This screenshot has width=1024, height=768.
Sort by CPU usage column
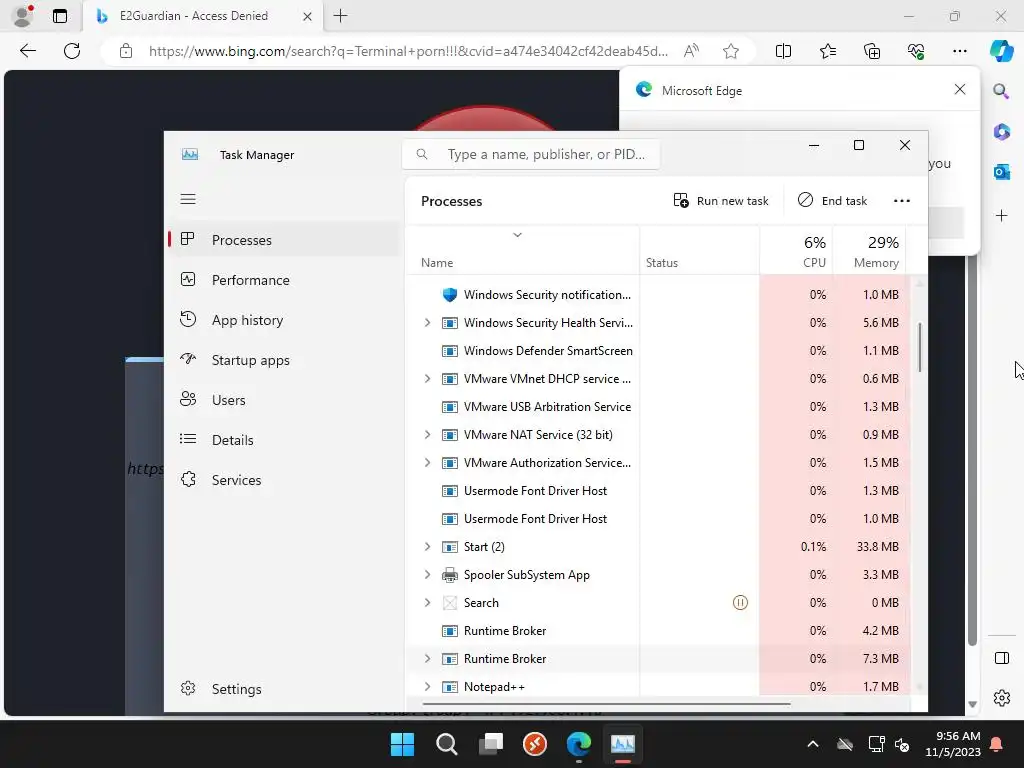click(796, 250)
